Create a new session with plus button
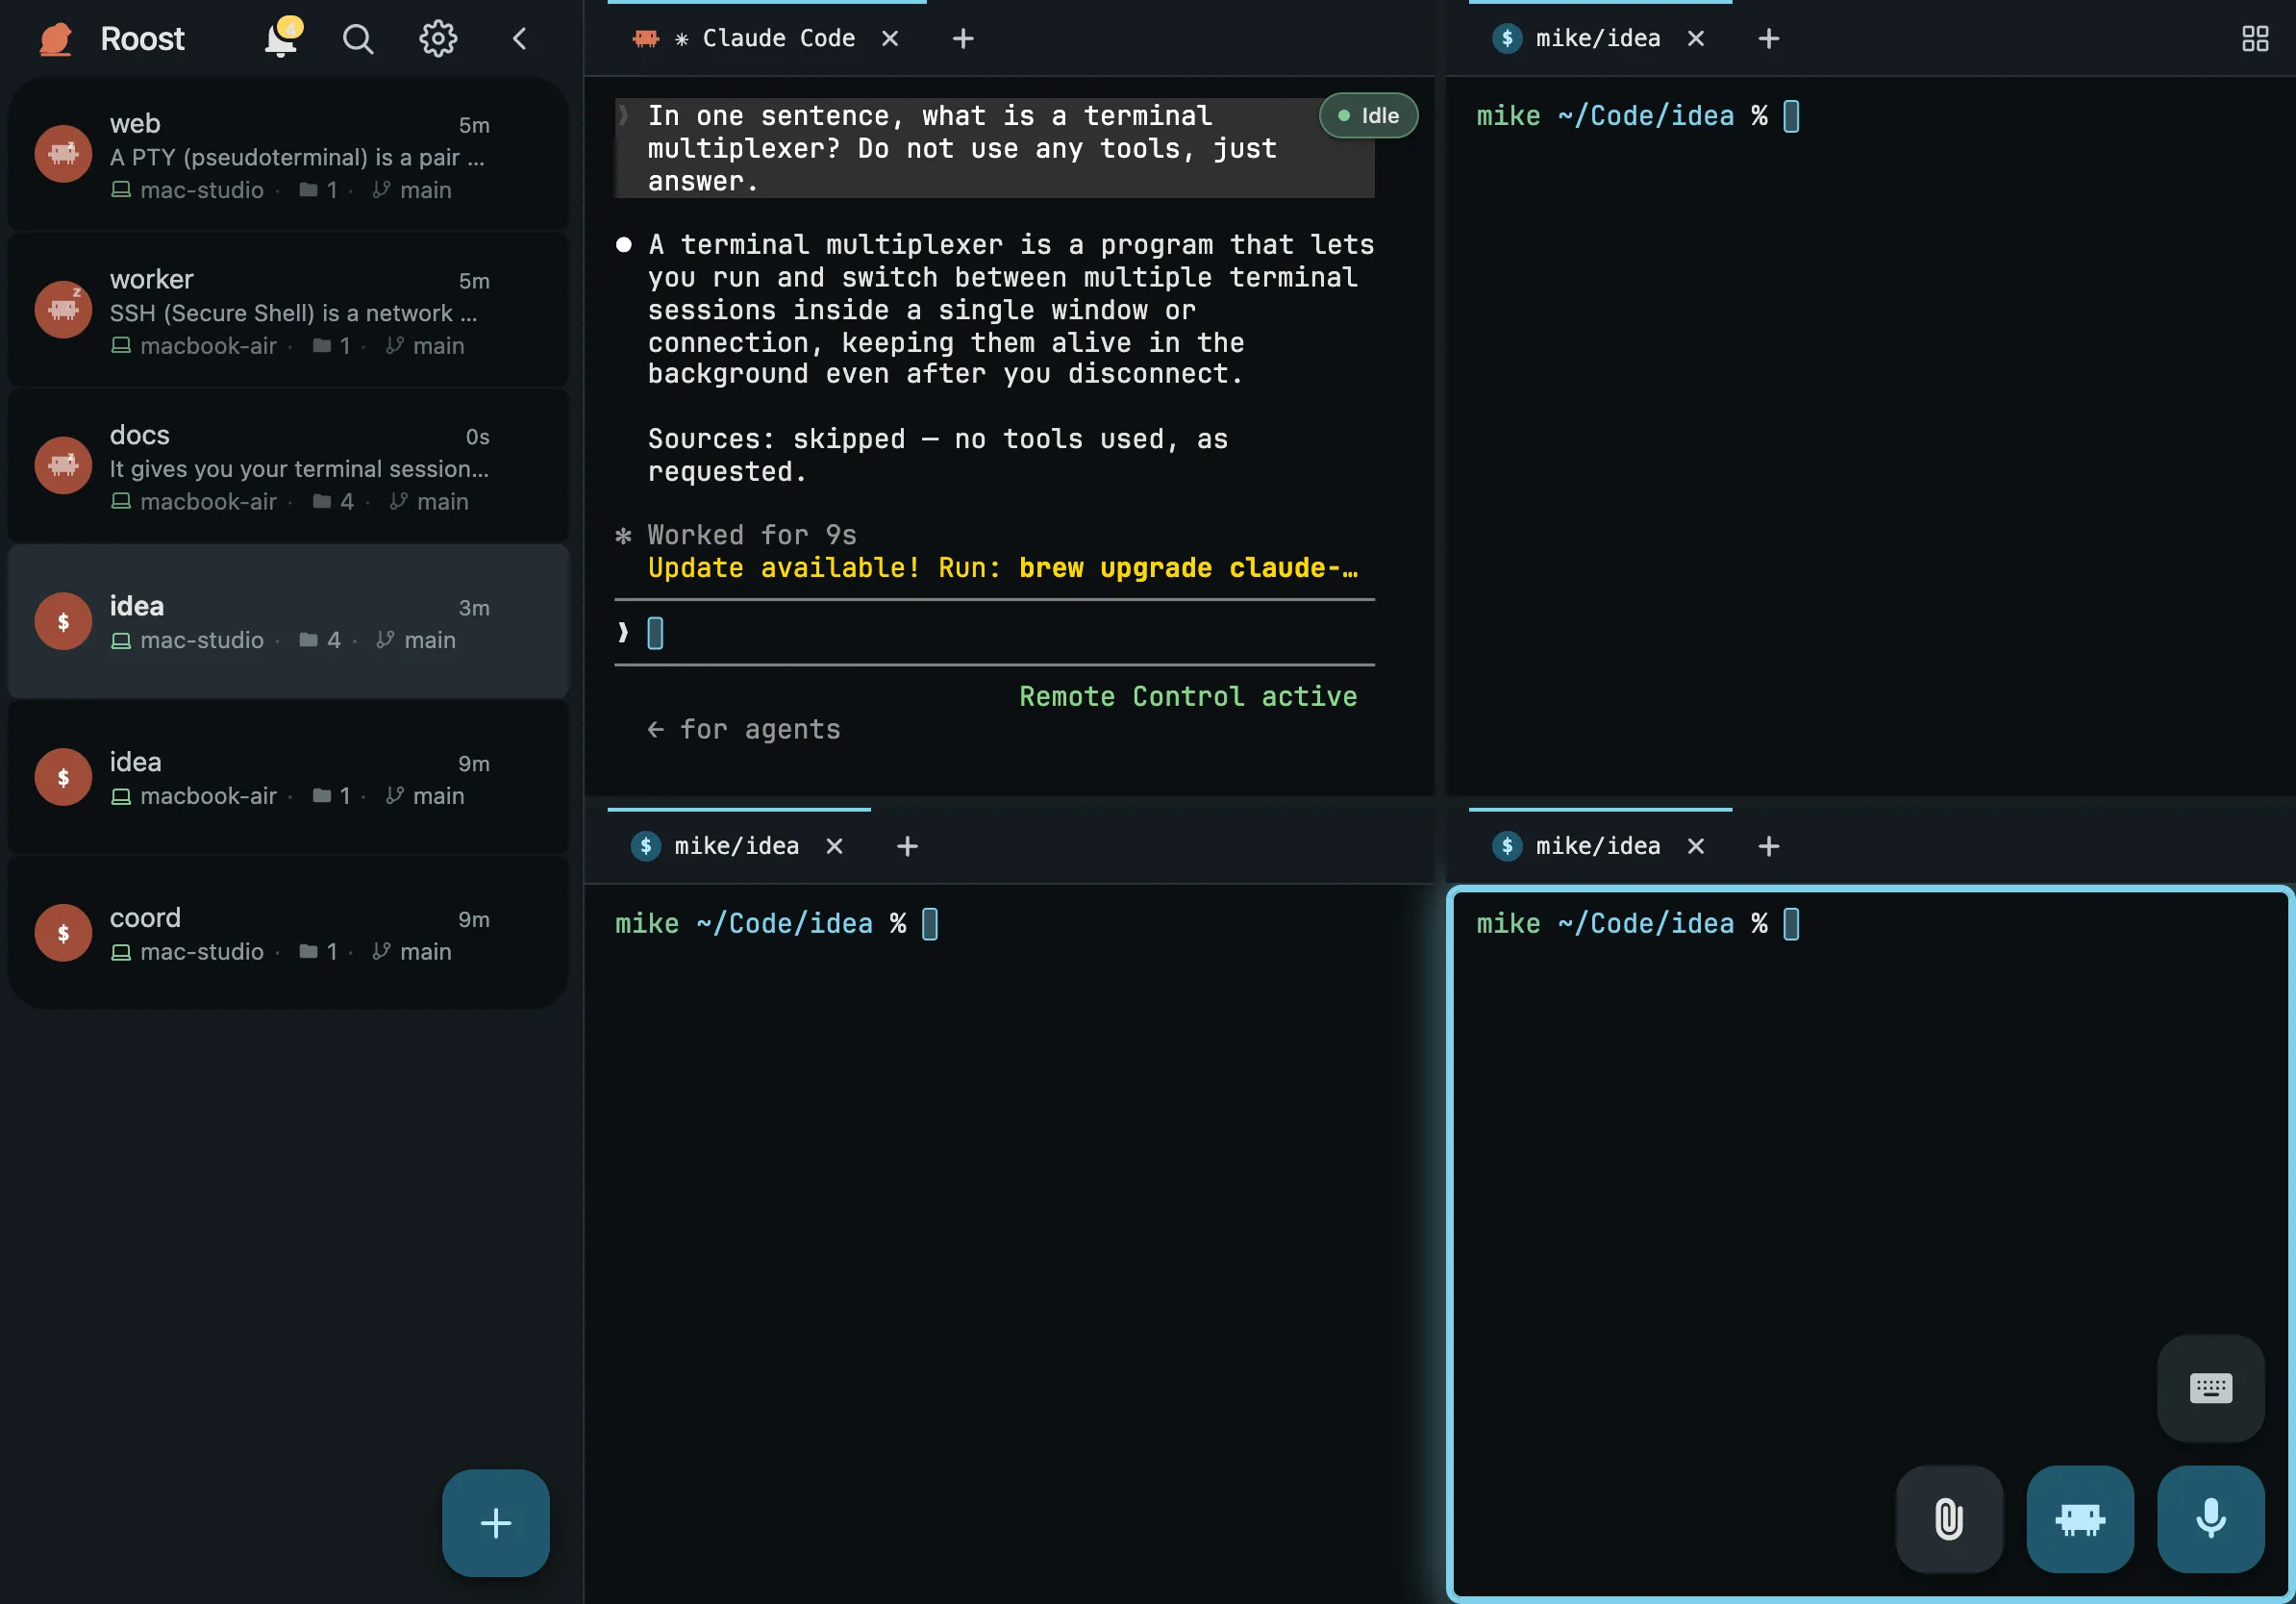2296x1604 pixels. tap(496, 1523)
